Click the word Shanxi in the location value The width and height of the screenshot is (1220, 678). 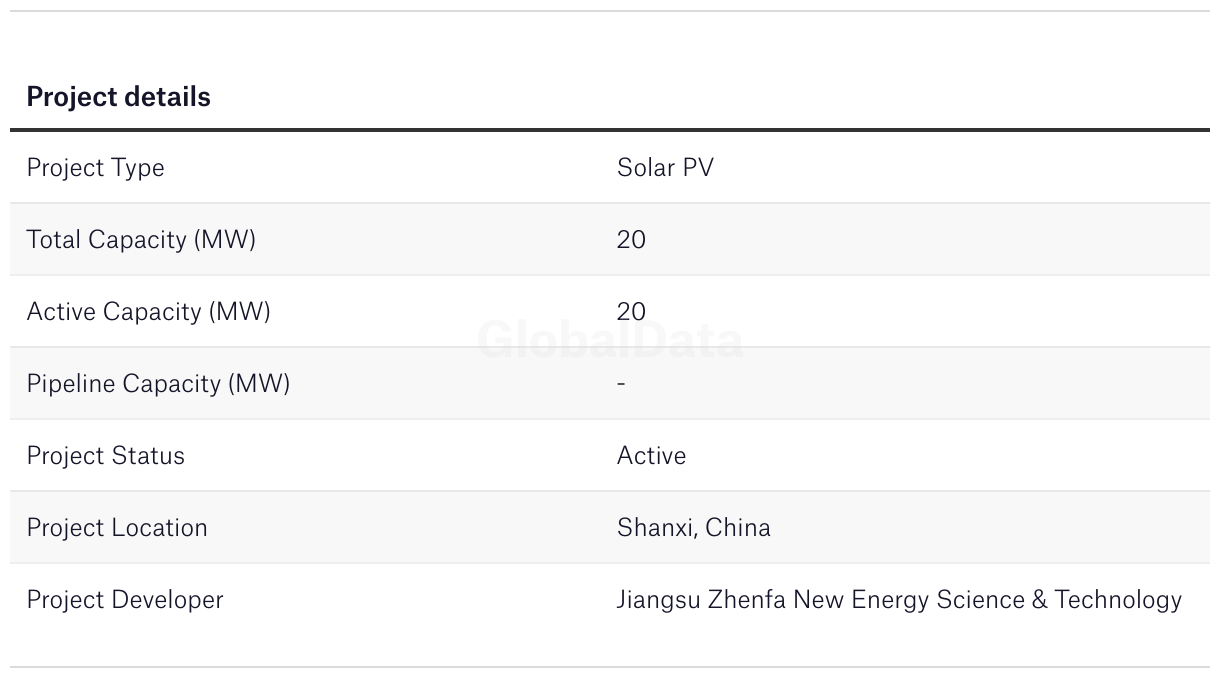(x=655, y=528)
